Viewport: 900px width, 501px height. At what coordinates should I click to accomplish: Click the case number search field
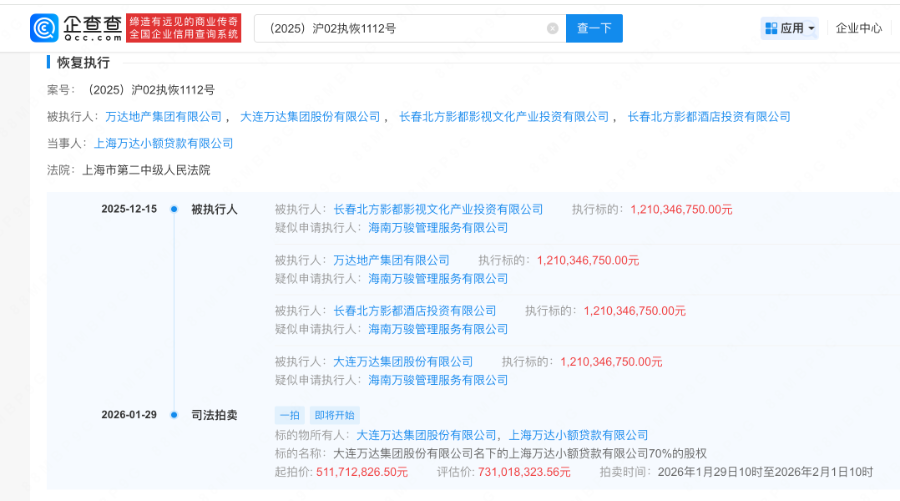tap(400, 29)
